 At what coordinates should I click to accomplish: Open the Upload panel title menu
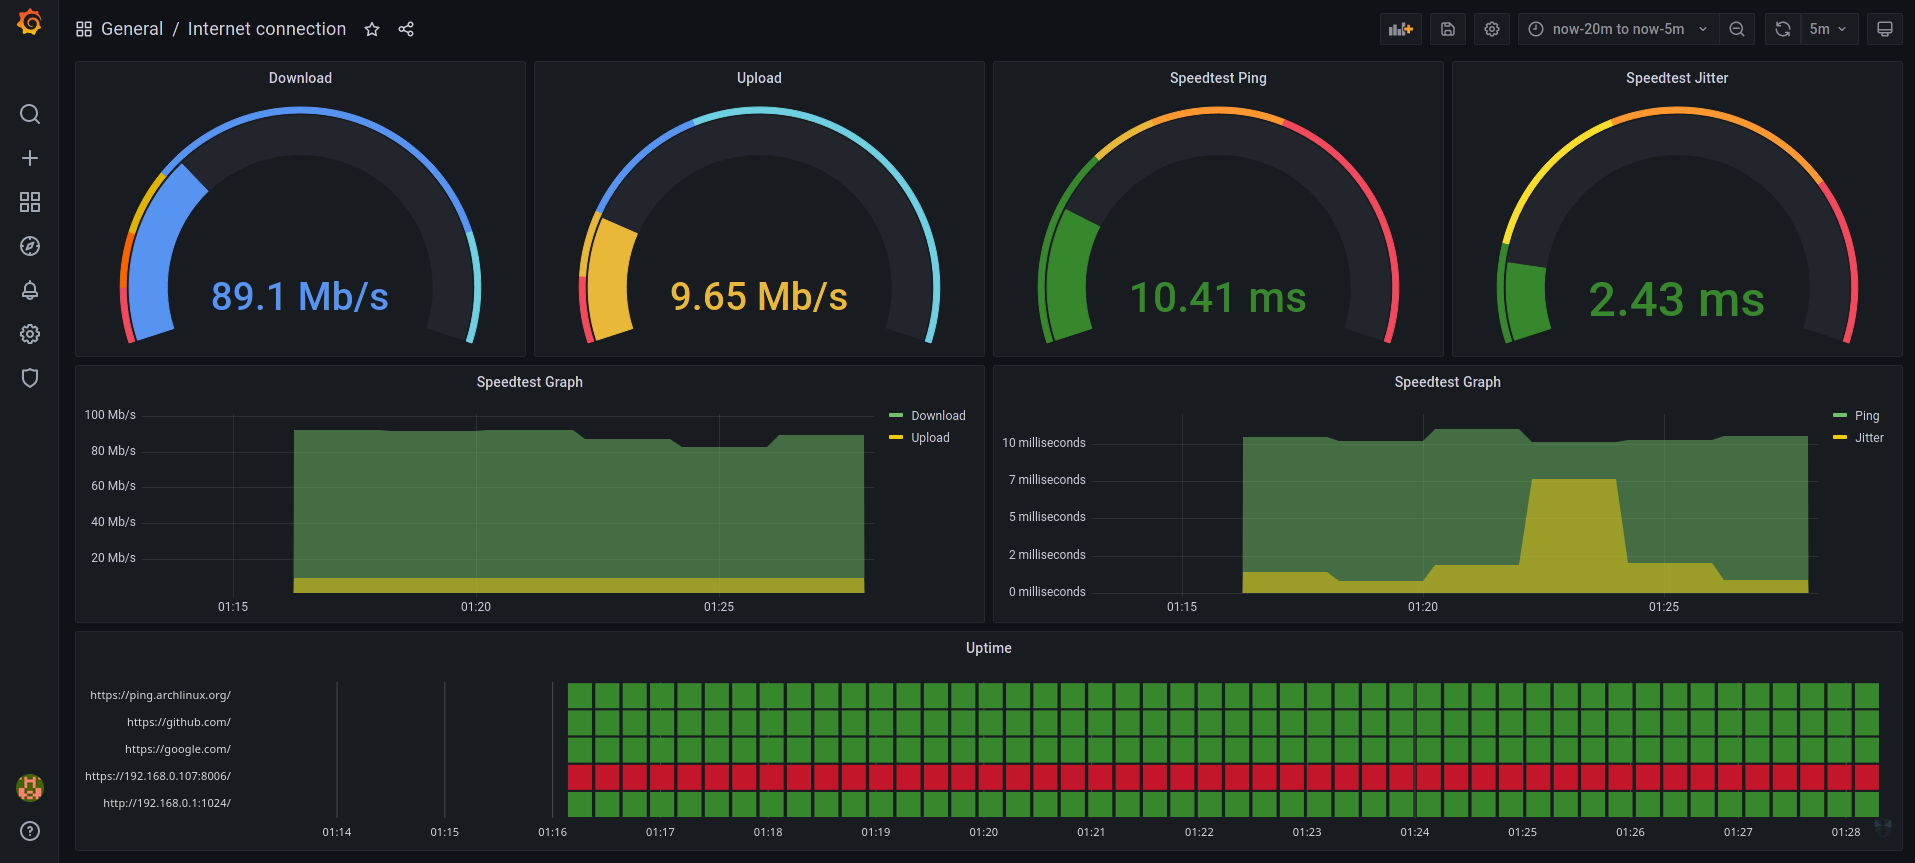759,78
